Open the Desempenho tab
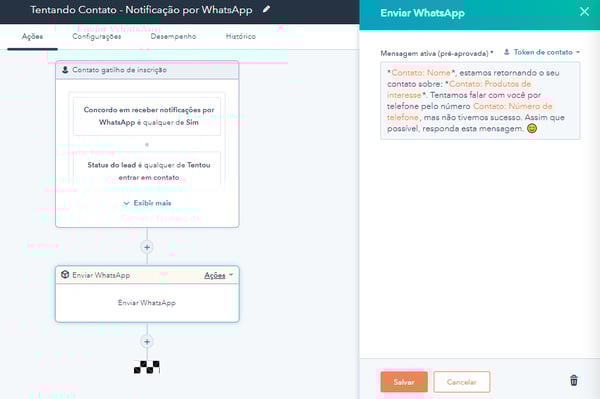 [173, 36]
